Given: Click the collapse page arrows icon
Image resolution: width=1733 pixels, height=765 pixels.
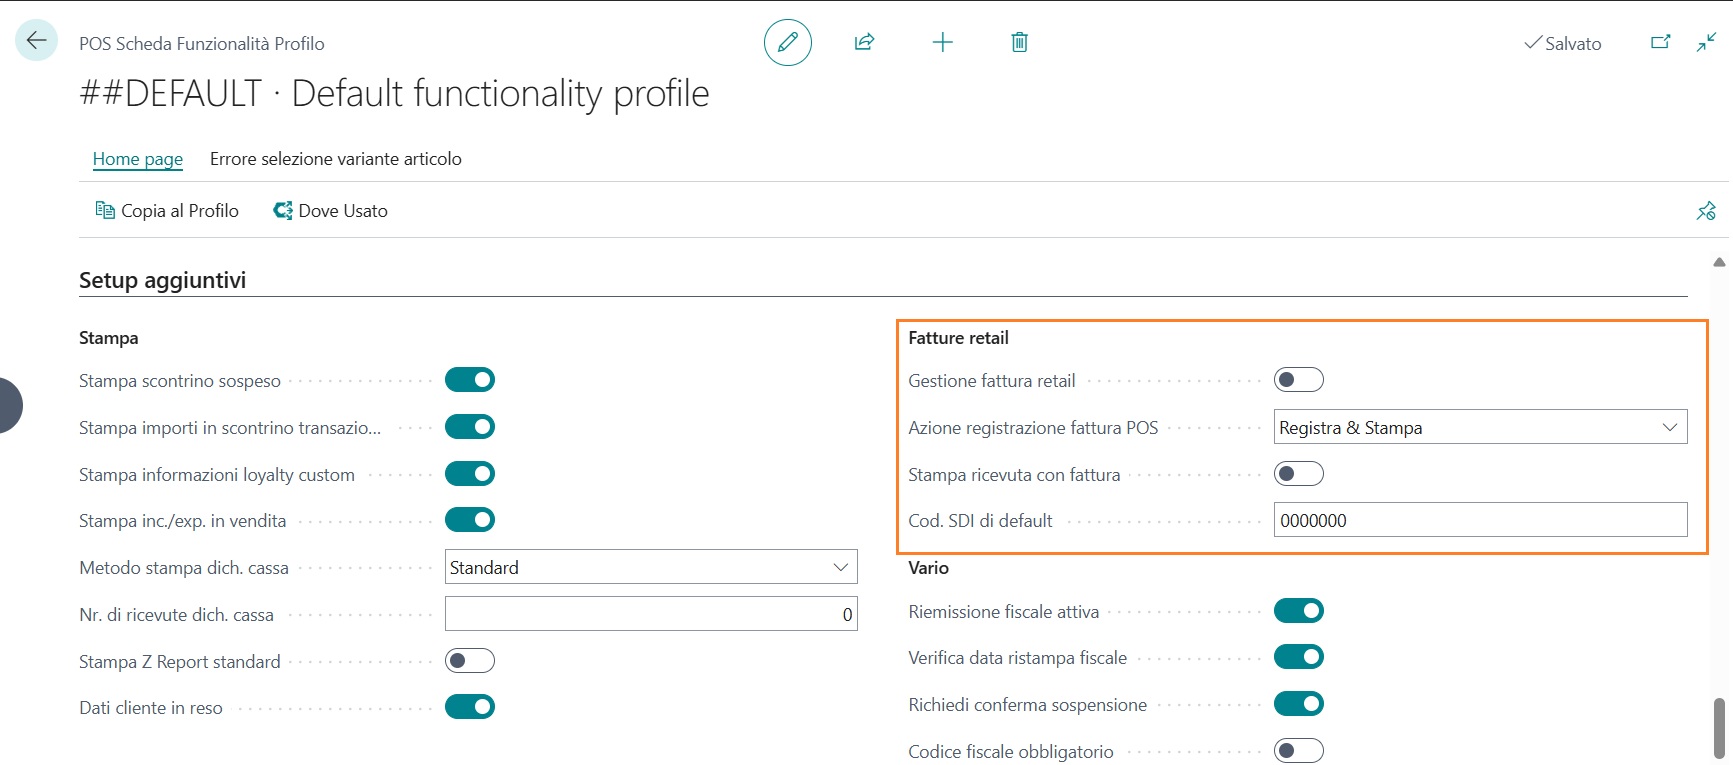Looking at the screenshot, I should click(x=1706, y=42).
